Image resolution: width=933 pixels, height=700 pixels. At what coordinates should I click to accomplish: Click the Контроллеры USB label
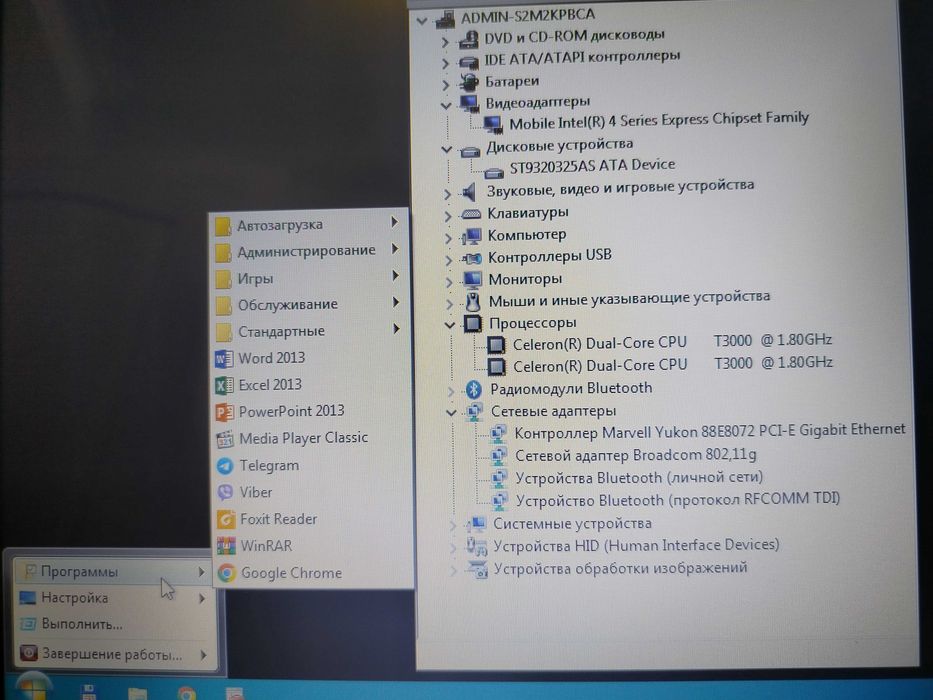tap(550, 257)
